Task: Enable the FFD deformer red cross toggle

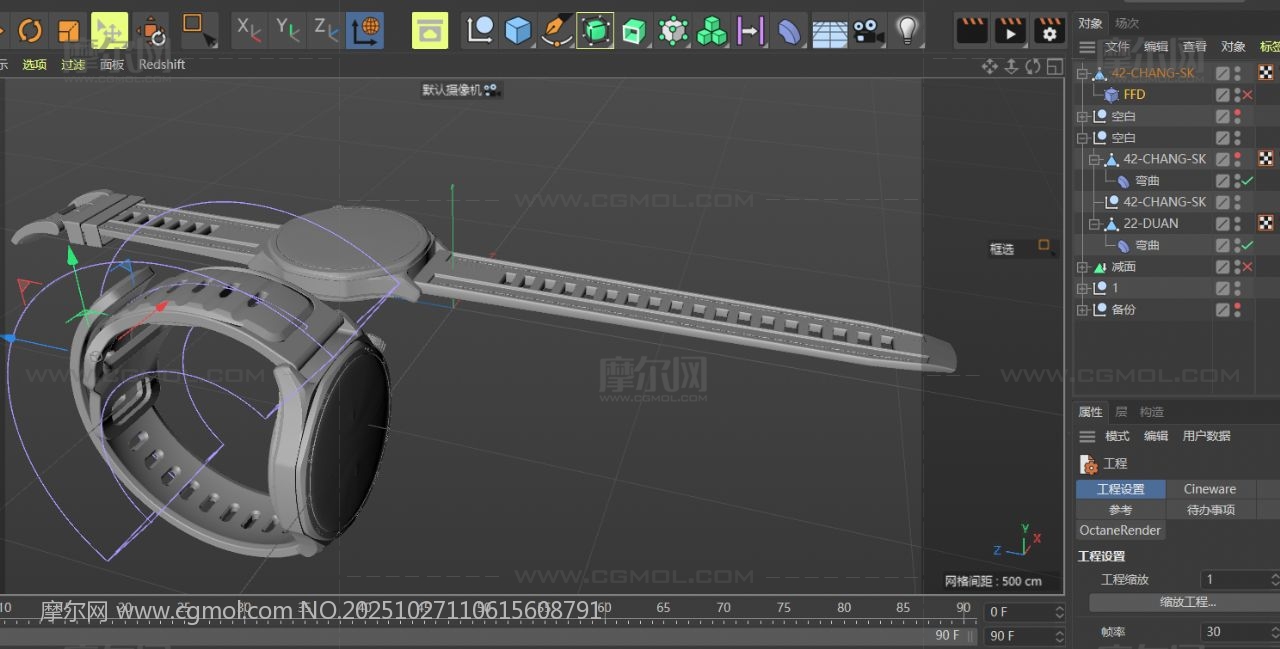Action: click(1248, 95)
